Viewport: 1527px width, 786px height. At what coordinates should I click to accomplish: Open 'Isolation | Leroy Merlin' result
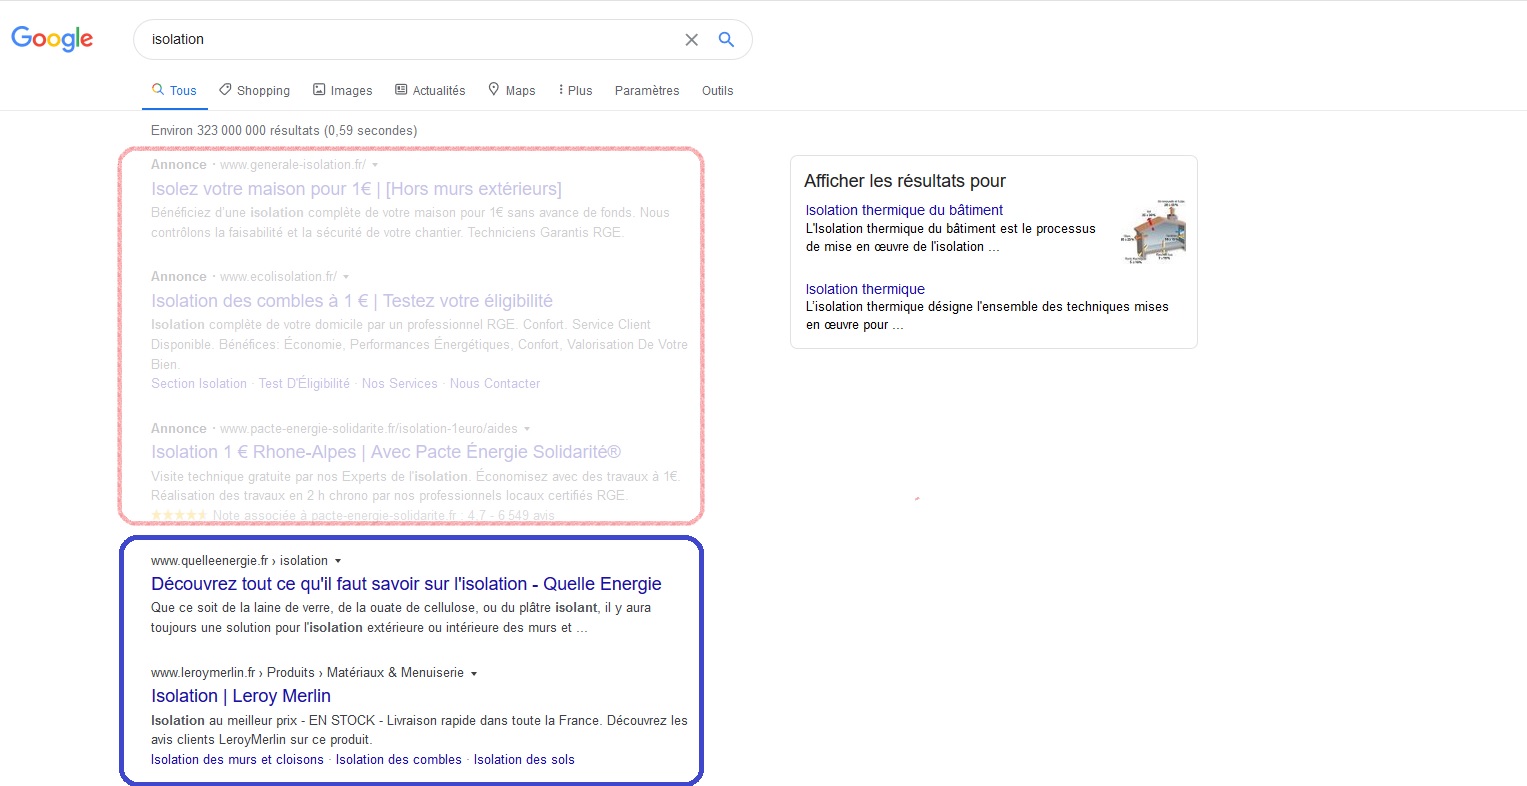[241, 696]
